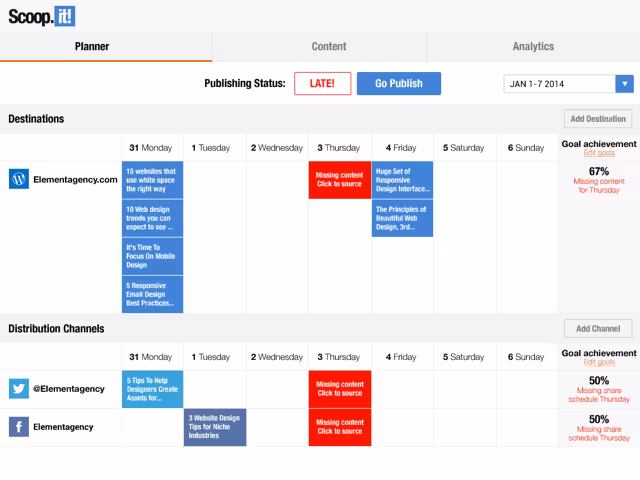Open Edit goals link under Distribution Channels
This screenshot has height=480, width=640.
(599, 362)
